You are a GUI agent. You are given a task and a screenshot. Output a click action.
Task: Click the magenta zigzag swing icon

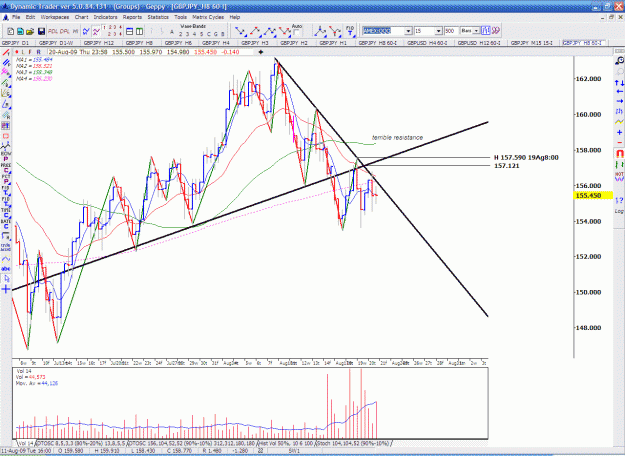(96, 31)
